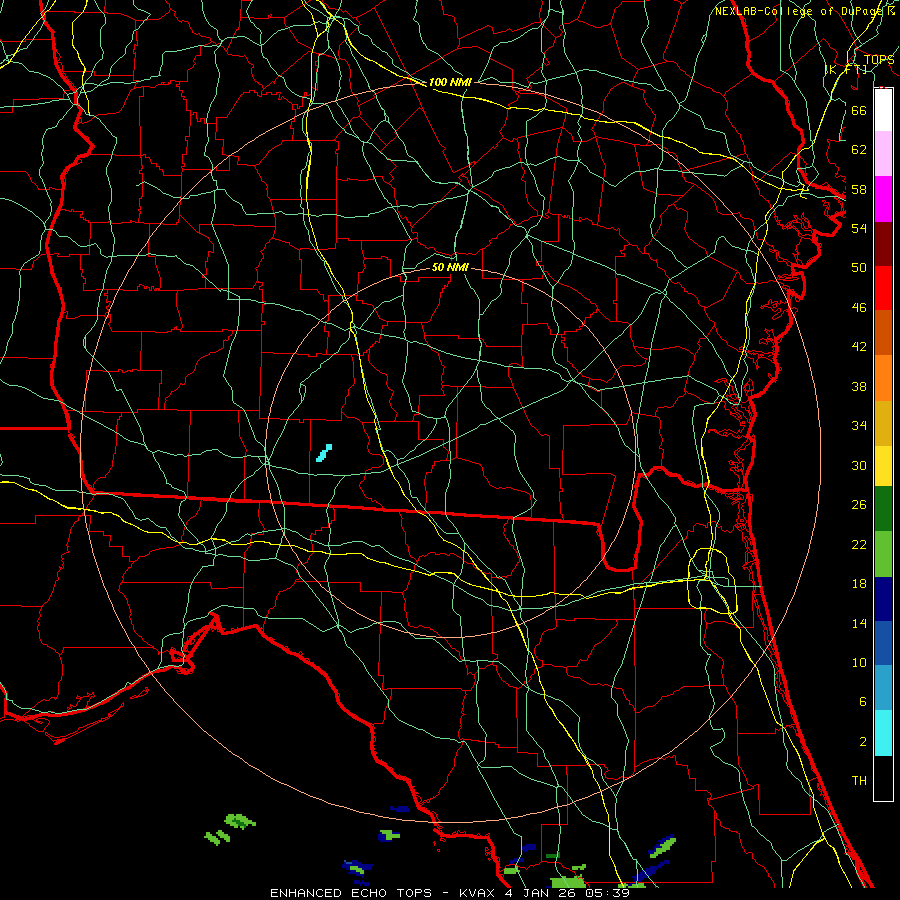Click the 42 value on the legend
Viewport: 900px width, 900px height.
(859, 347)
